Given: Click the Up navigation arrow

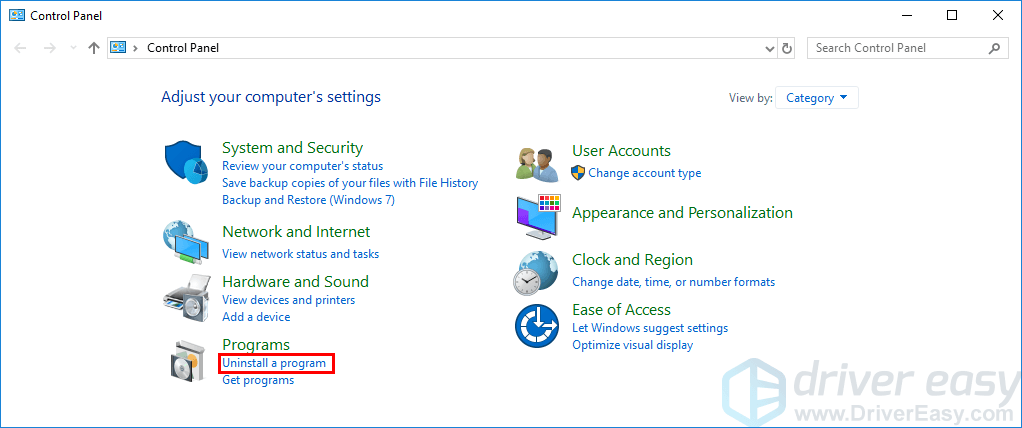Looking at the screenshot, I should 93,48.
